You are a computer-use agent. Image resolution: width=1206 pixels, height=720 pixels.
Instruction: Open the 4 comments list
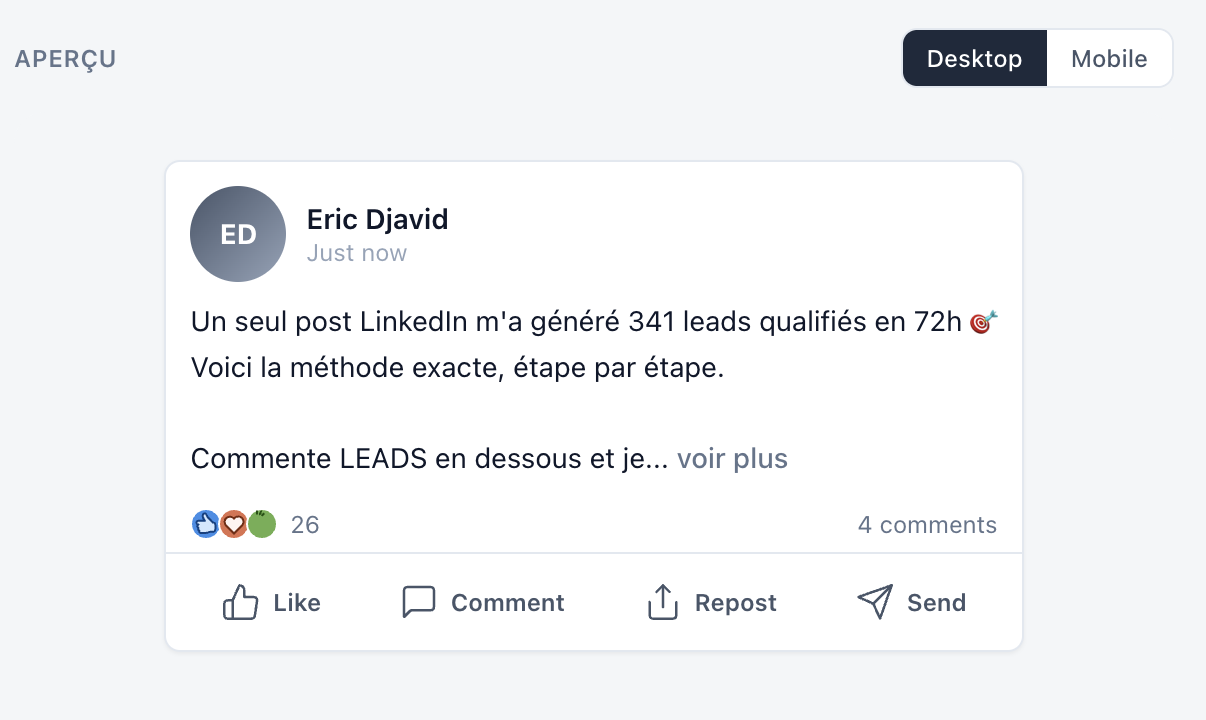[927, 524]
